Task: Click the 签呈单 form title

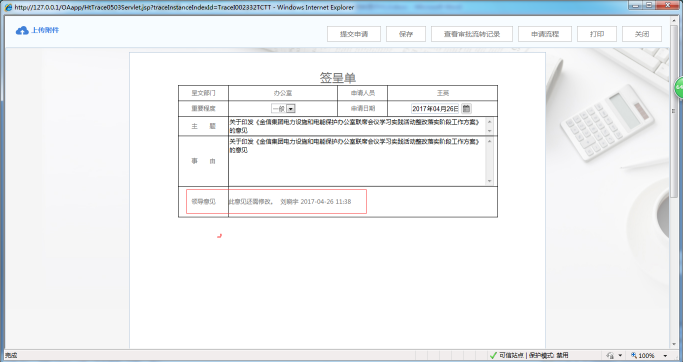Action: [x=338, y=78]
